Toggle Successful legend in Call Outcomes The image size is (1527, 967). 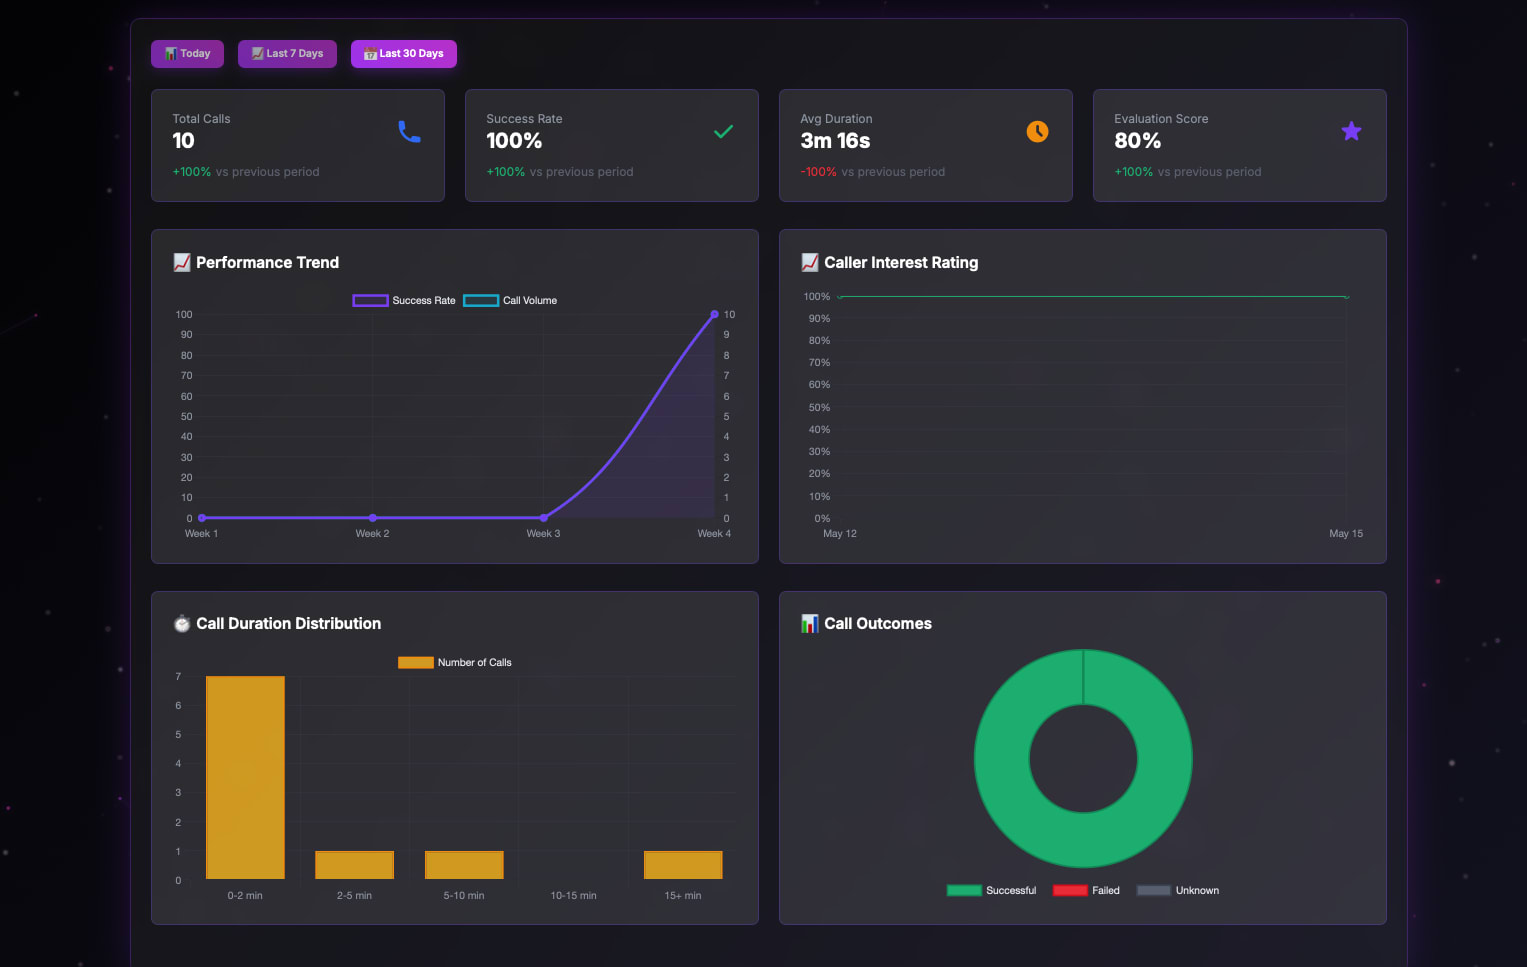991,891
